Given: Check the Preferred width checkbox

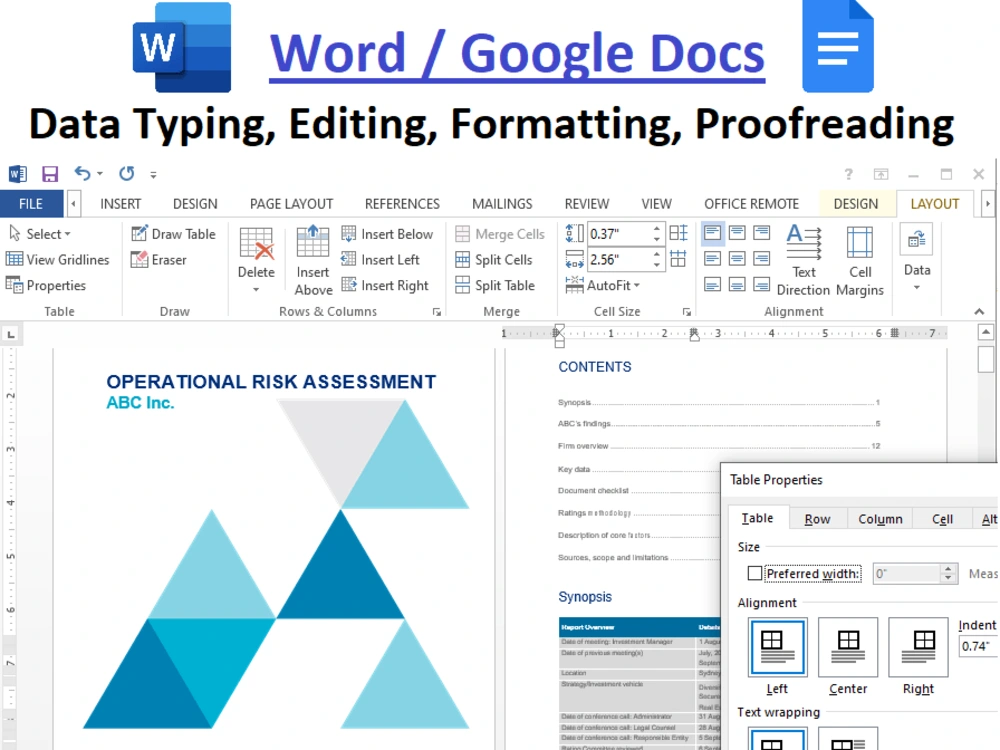Looking at the screenshot, I should (x=754, y=573).
